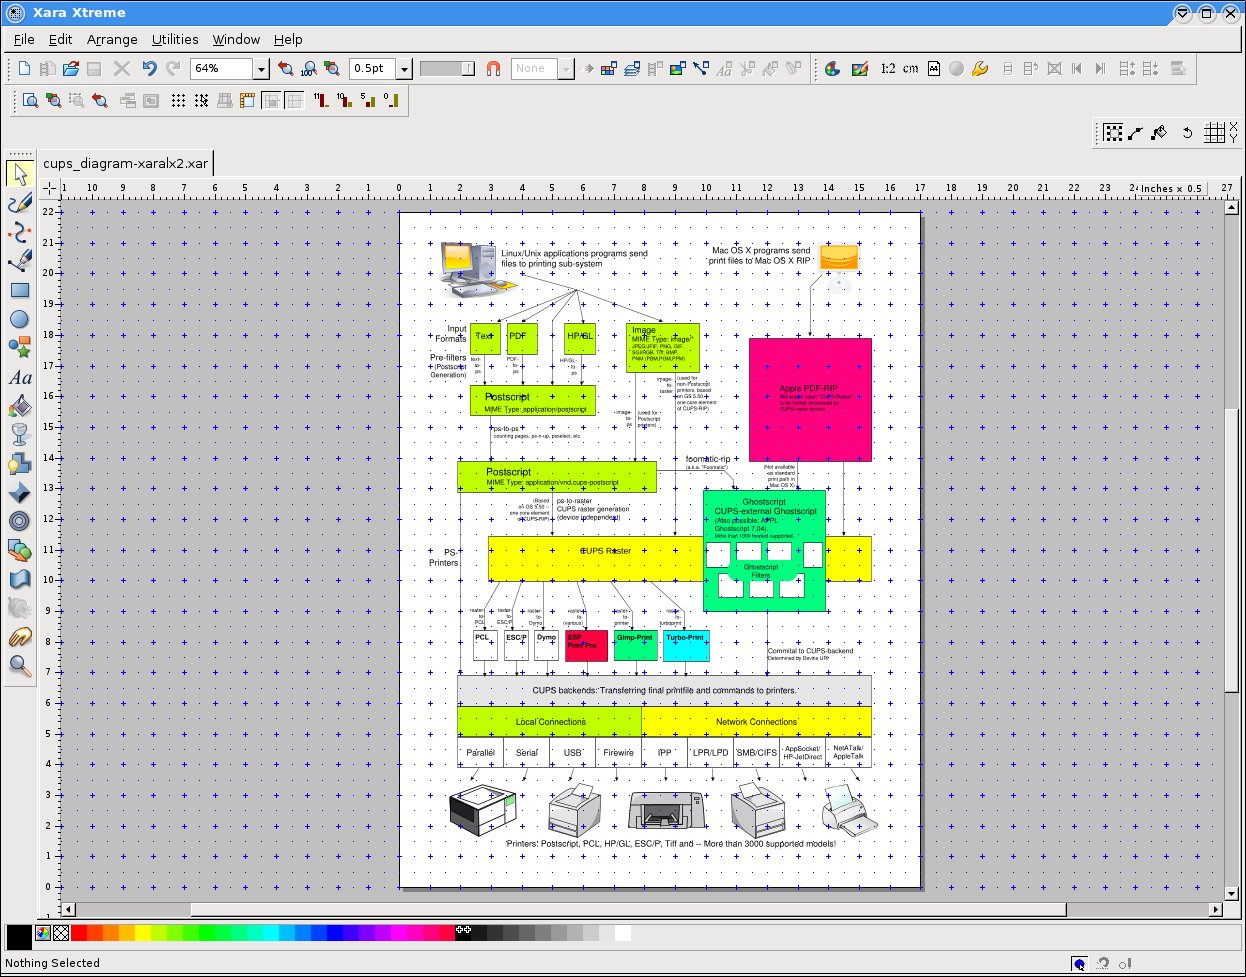
Task: Select the Ellipse tool
Action: pyautogui.click(x=20, y=319)
